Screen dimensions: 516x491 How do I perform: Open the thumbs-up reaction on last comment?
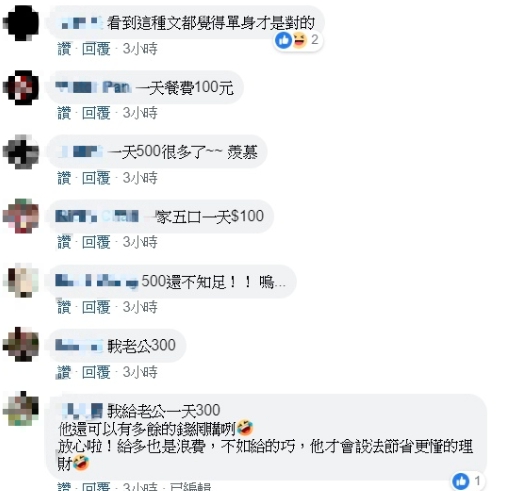pos(461,481)
